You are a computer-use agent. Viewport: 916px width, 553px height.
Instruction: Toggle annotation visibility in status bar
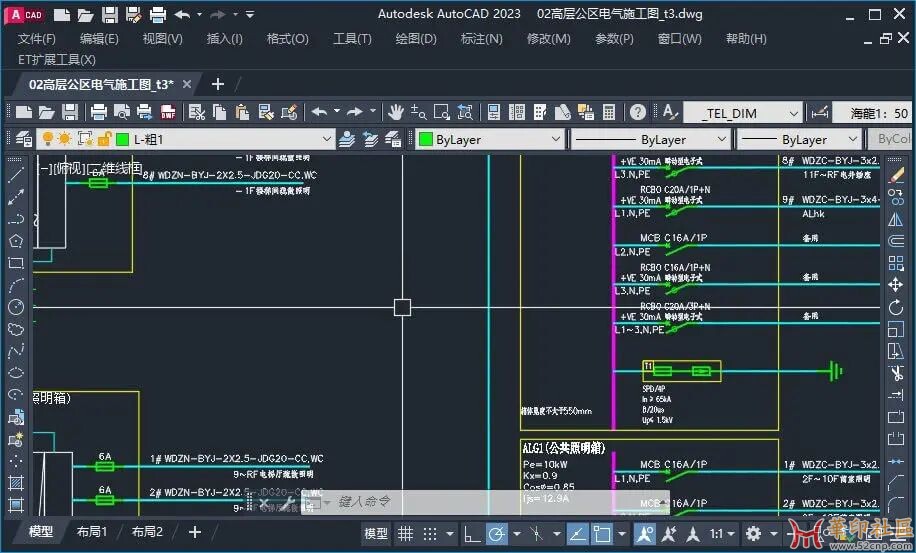[x=645, y=533]
